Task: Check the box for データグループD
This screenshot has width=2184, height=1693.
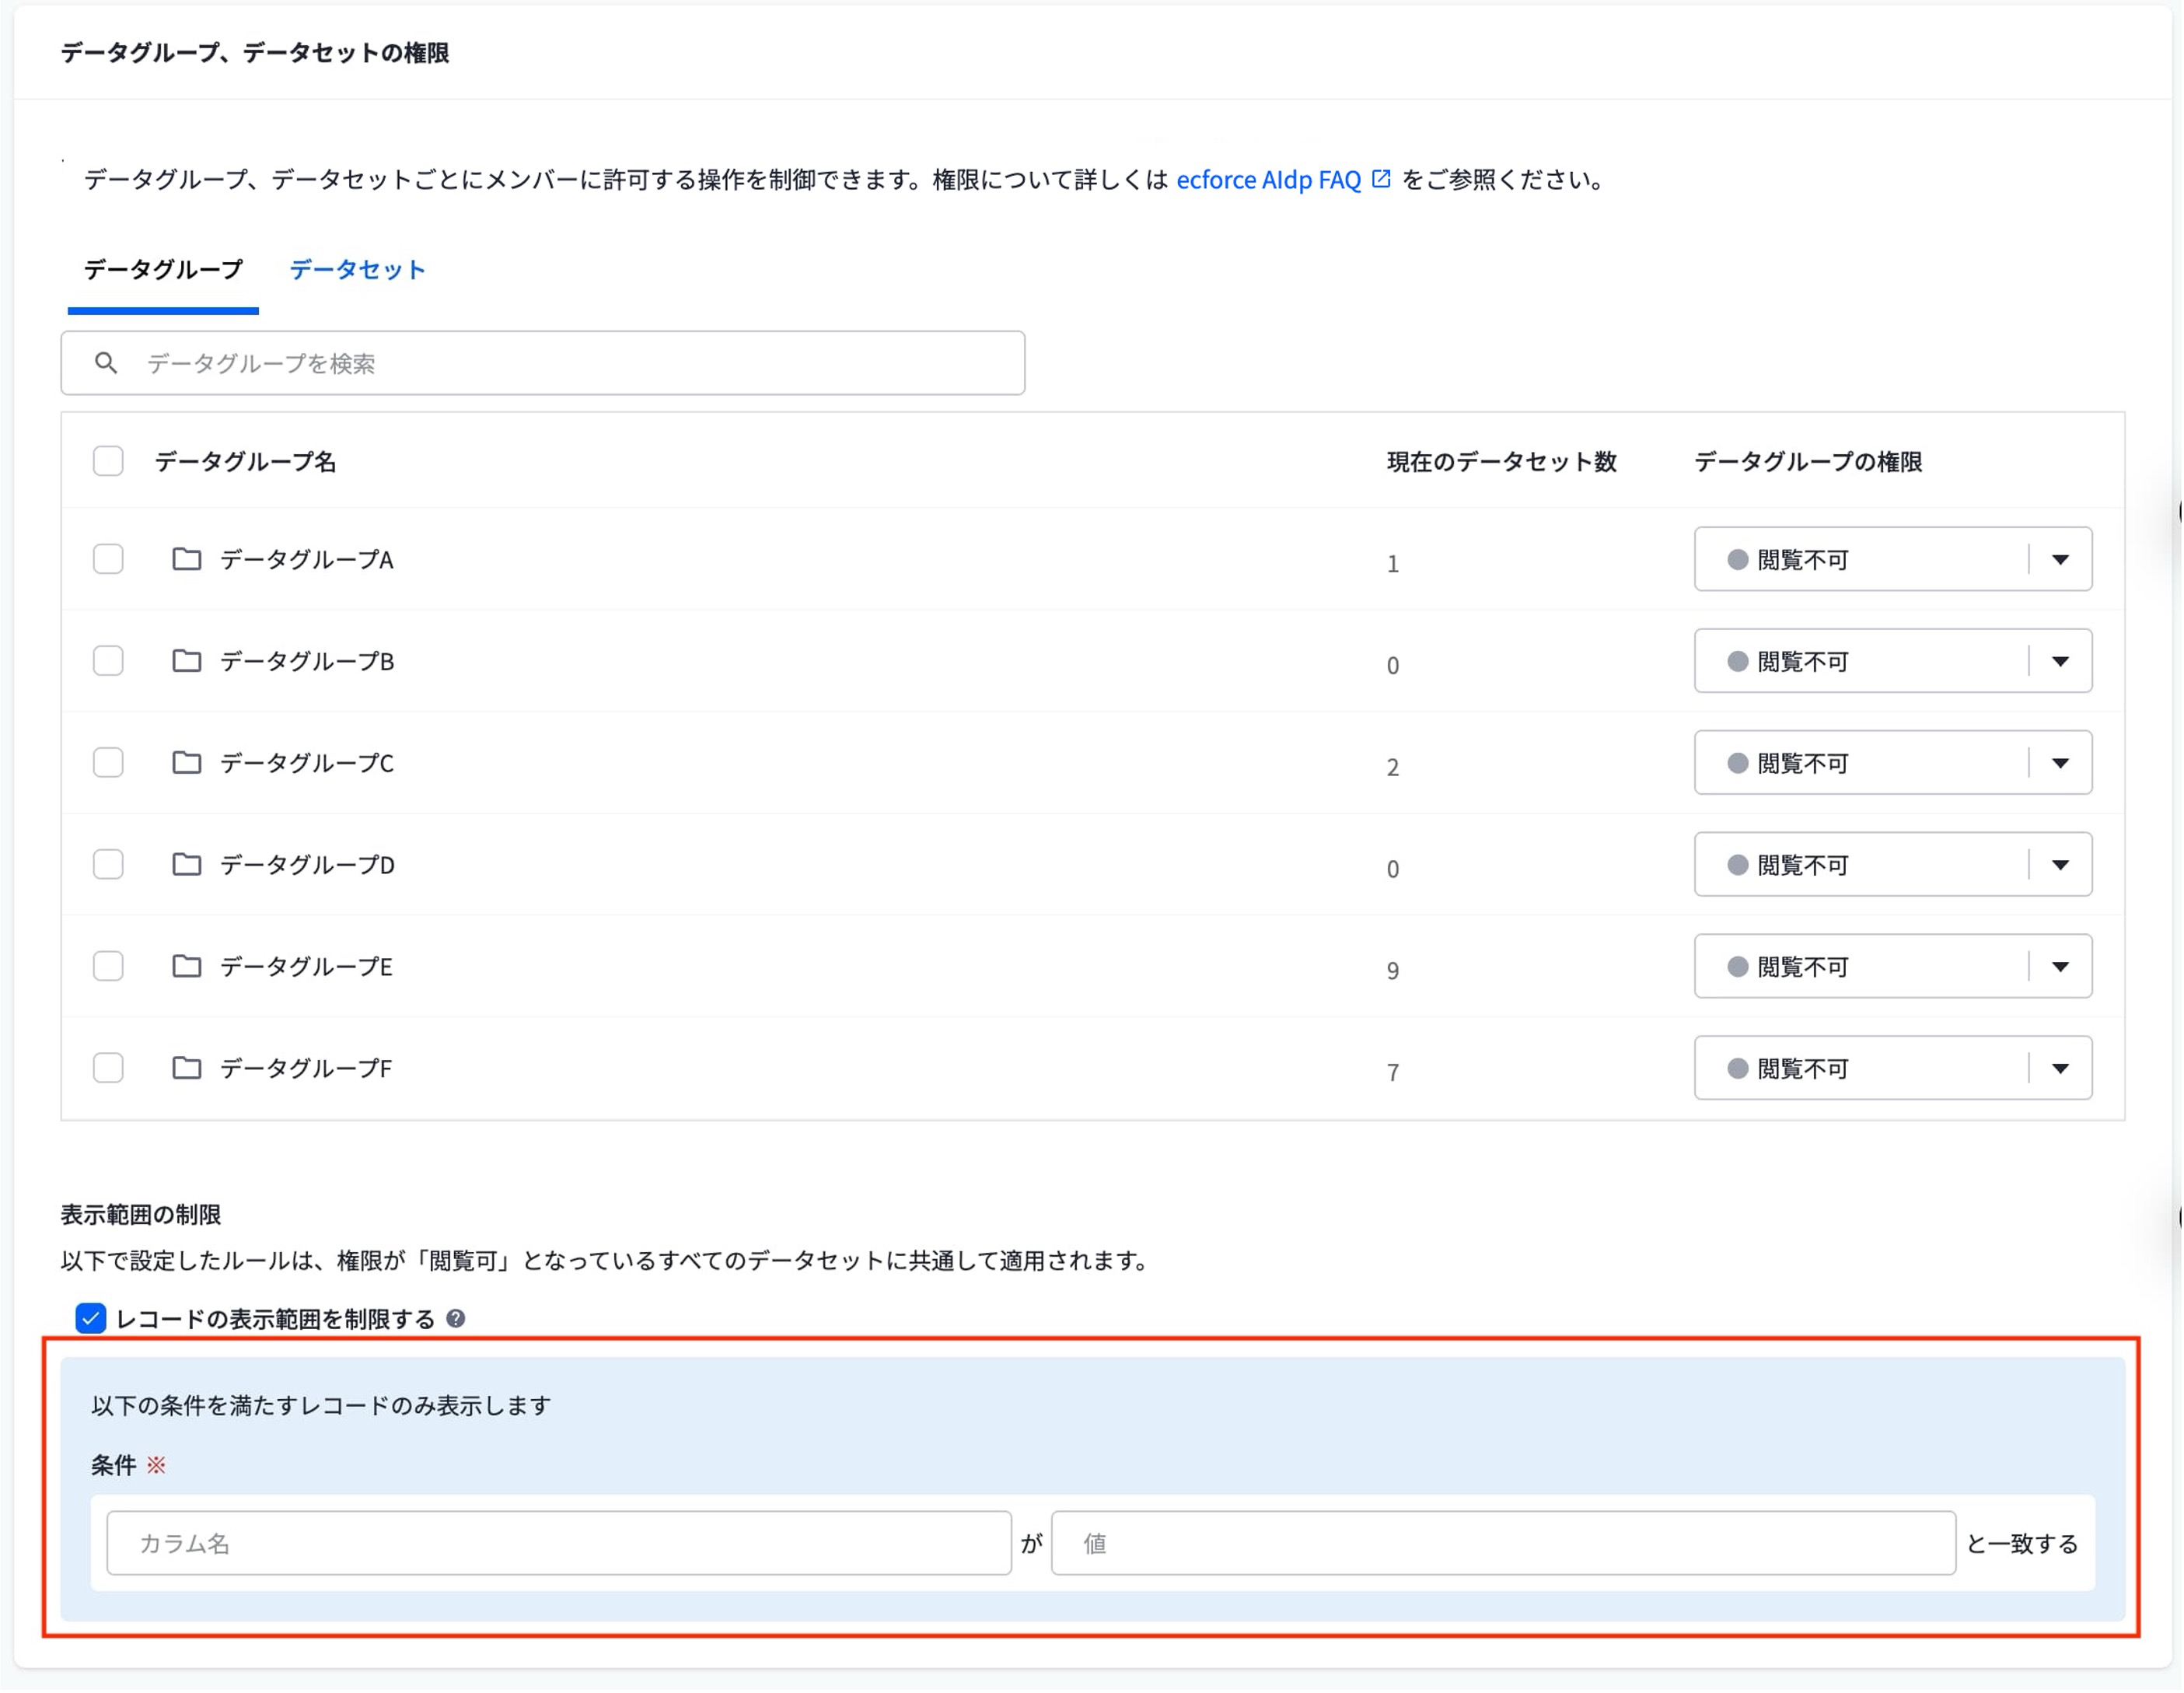Action: [x=108, y=864]
